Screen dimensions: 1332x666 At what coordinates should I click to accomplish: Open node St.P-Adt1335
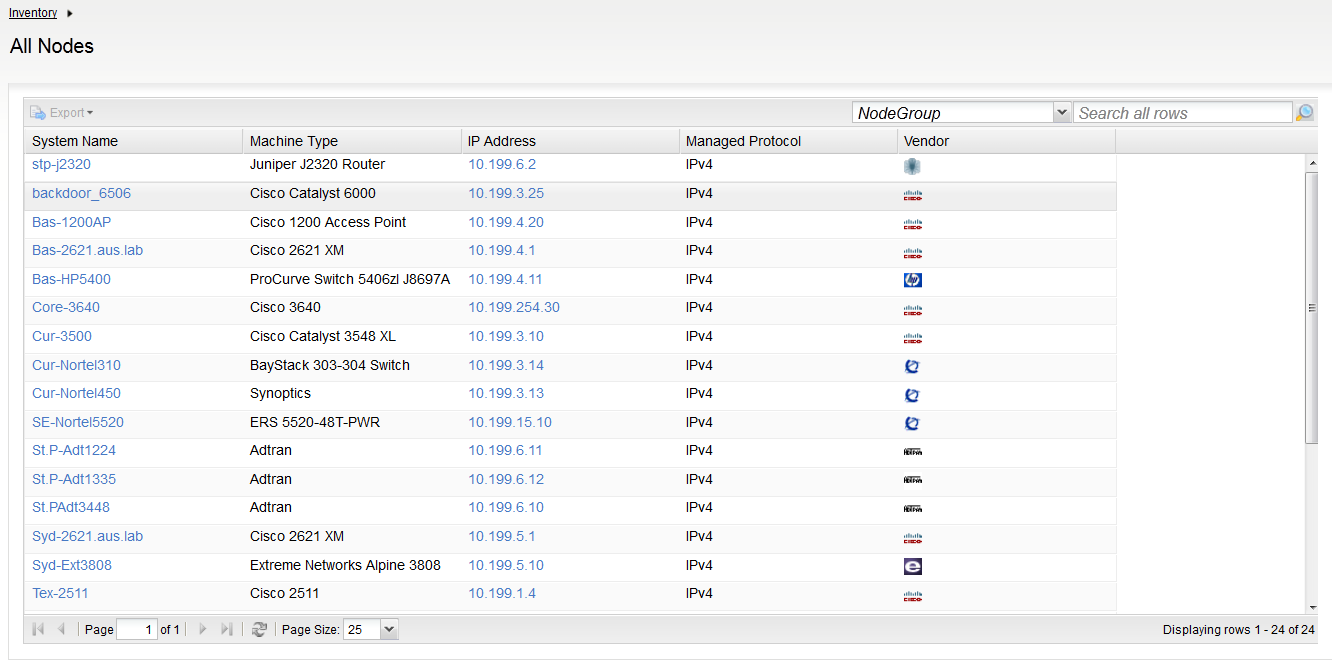[x=74, y=479]
